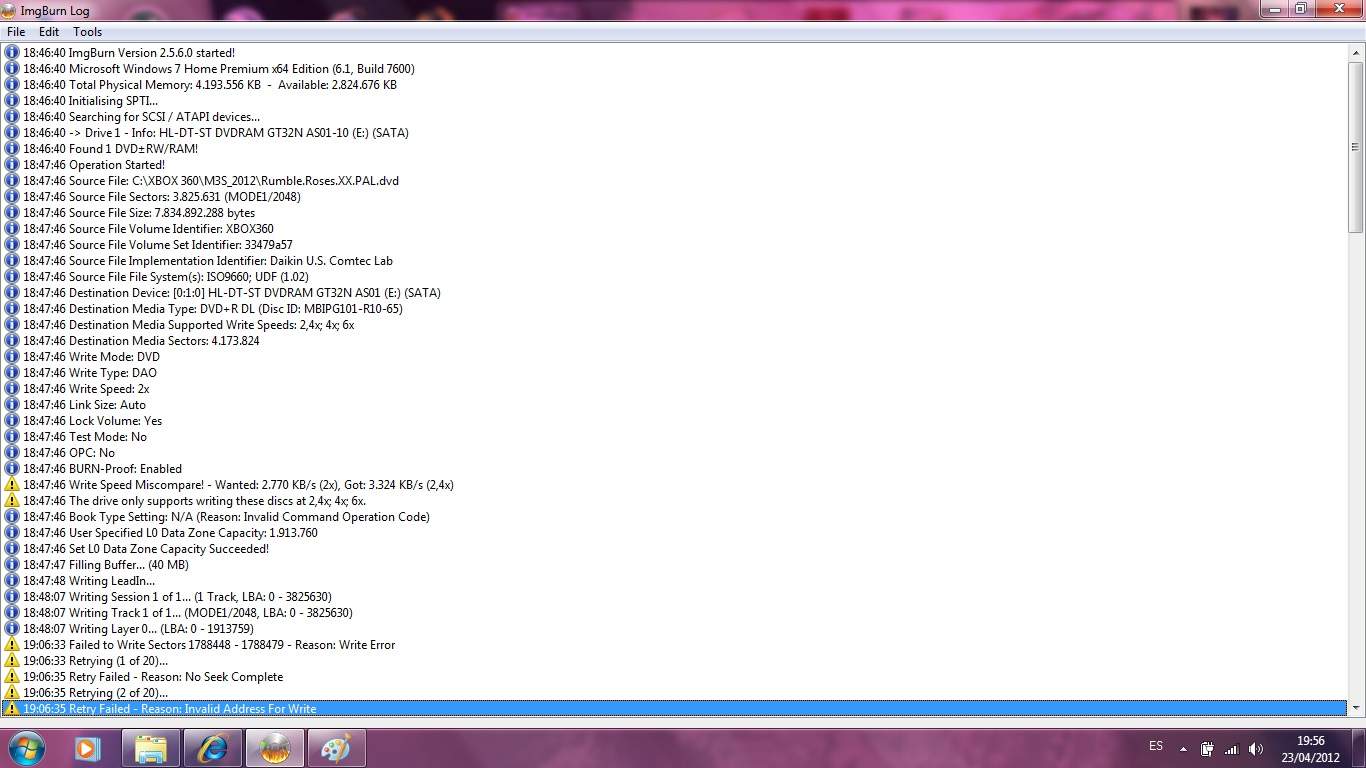Screen dimensions: 1366x768
Task: Click warning icon beside 'No Seek Complete' line
Action: 12,677
